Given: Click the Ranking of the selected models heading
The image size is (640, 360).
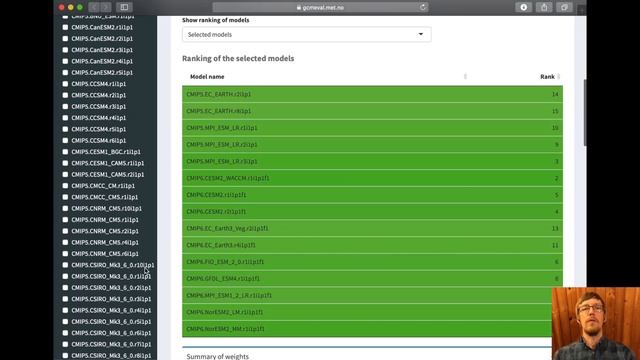Looking at the screenshot, I should (x=238, y=58).
